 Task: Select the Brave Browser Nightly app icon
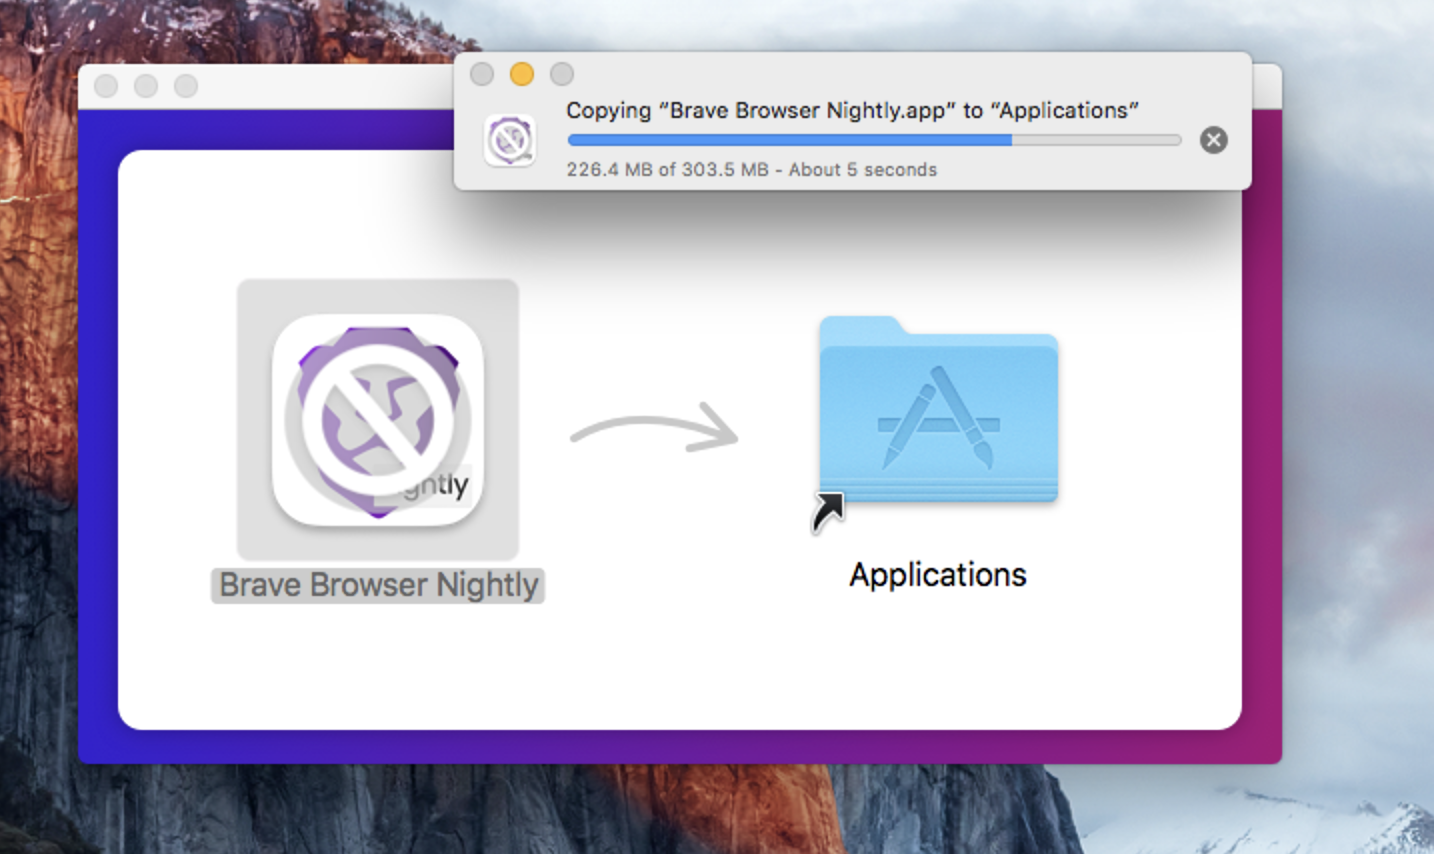(377, 418)
